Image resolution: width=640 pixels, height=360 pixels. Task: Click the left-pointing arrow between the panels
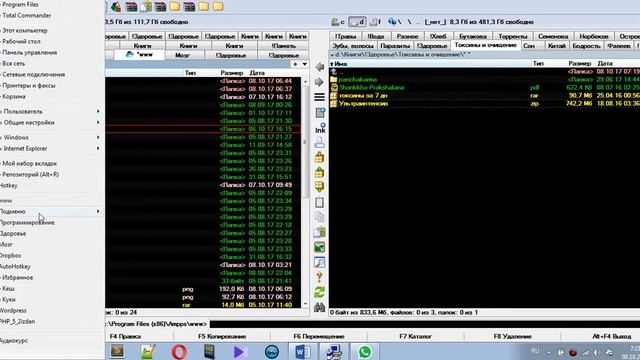(x=320, y=67)
